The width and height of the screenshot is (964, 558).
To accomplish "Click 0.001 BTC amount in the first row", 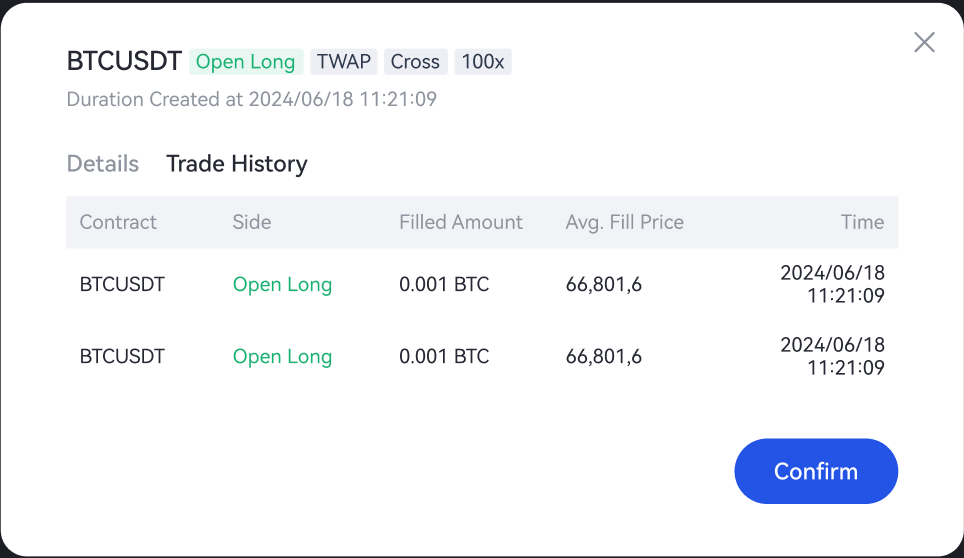I will 444,284.
